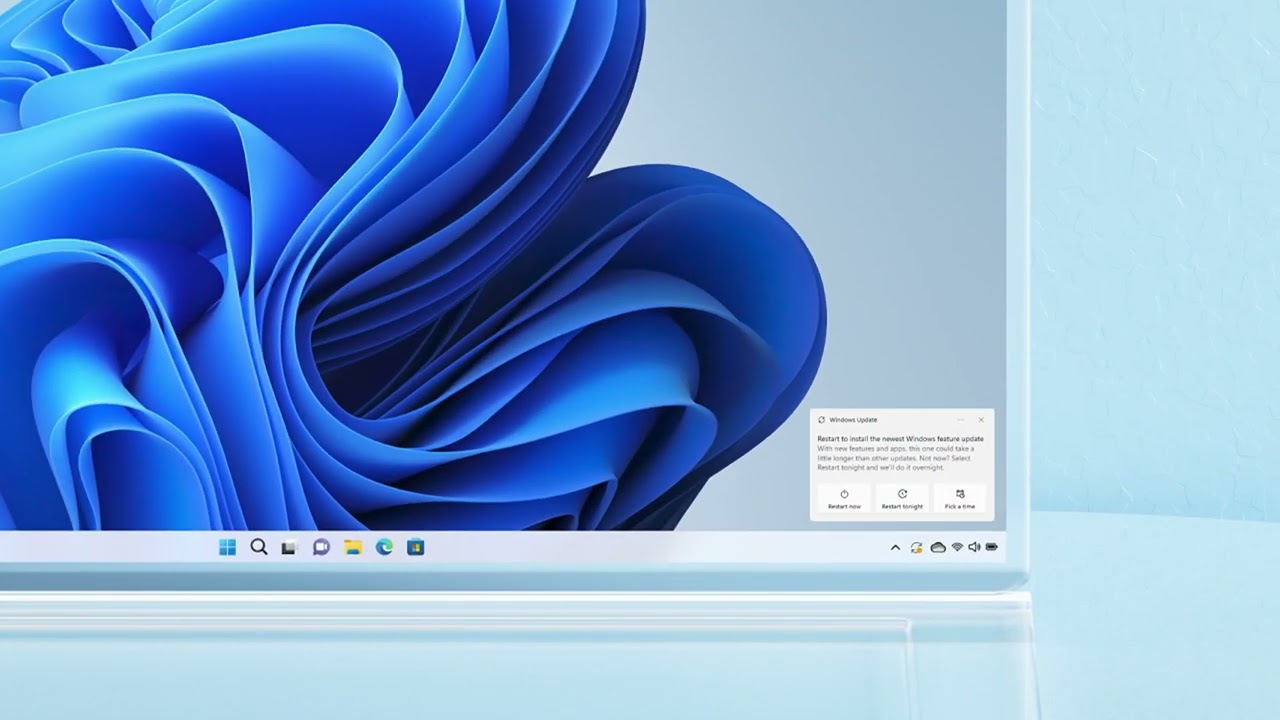Screen dimensions: 1280x720
Task: Open Task View on the taskbar
Action: point(289,547)
